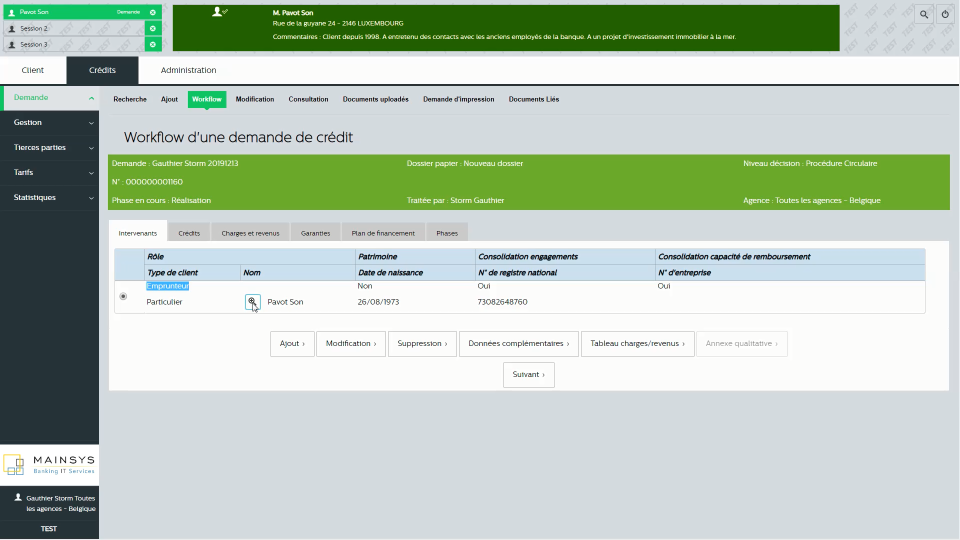The width and height of the screenshot is (960, 540).
Task: Switch to the Garanties tab
Action: pyautogui.click(x=315, y=233)
